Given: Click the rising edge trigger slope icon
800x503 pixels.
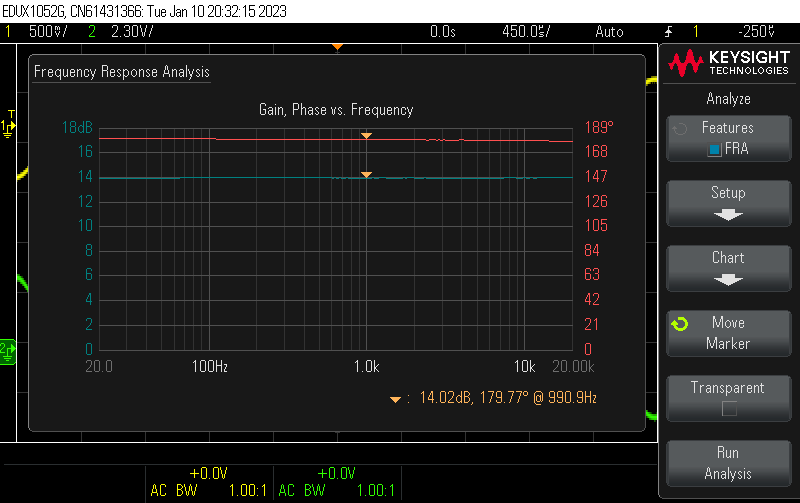Looking at the screenshot, I should pyautogui.click(x=668, y=32).
